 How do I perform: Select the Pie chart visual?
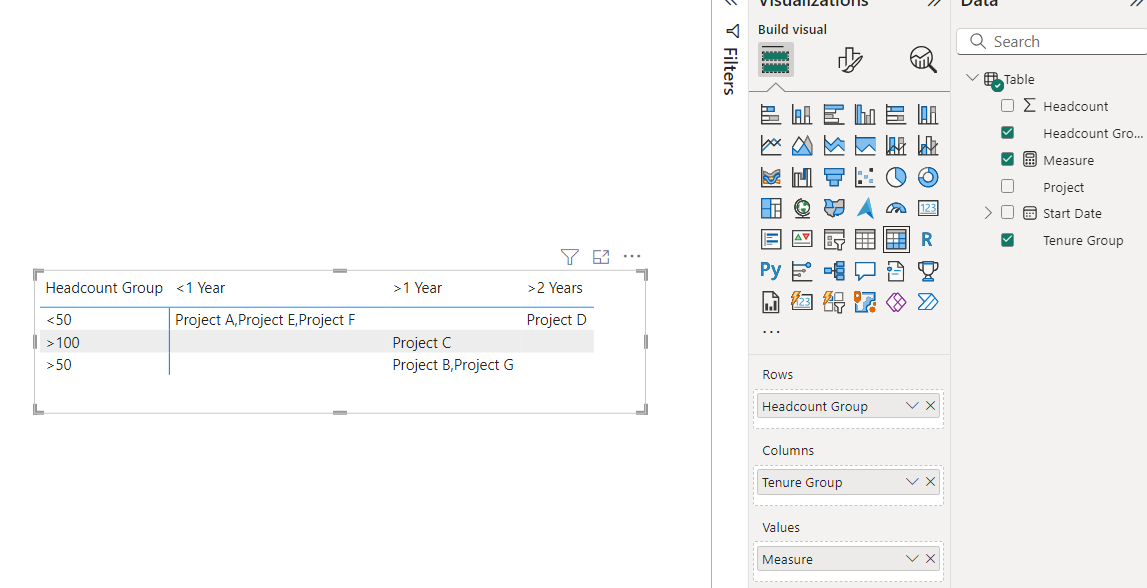[x=896, y=177]
